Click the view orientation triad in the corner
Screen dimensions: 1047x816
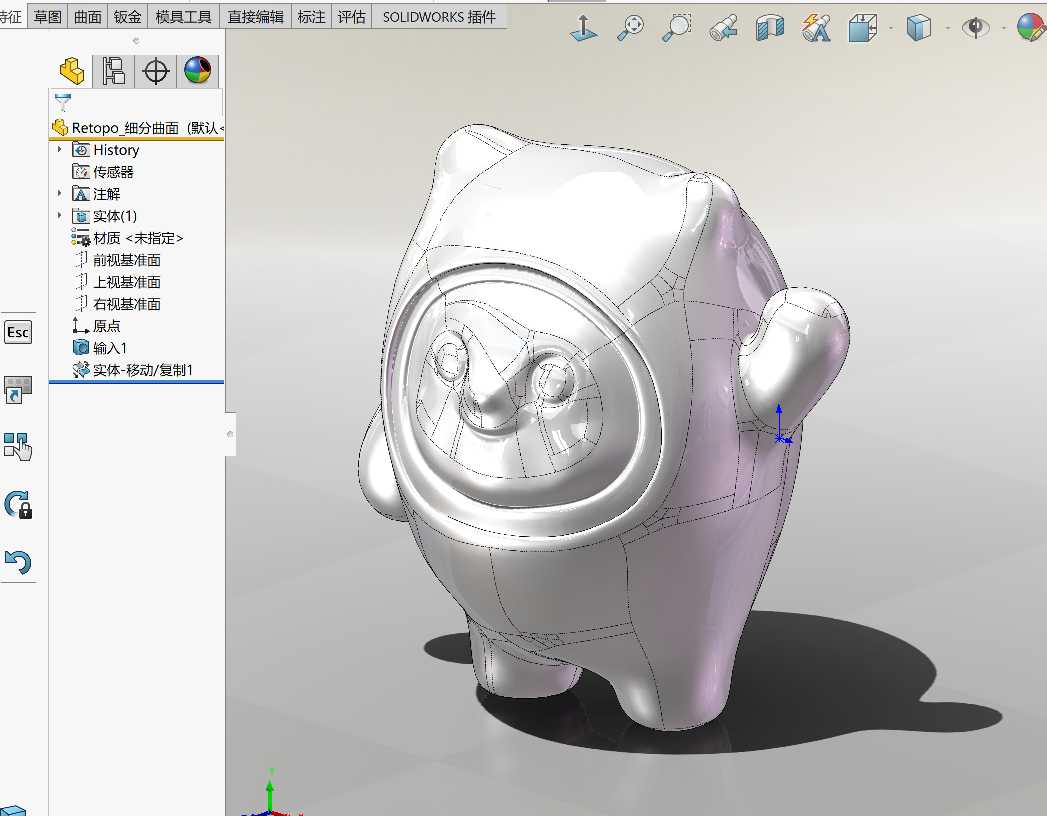(271, 795)
